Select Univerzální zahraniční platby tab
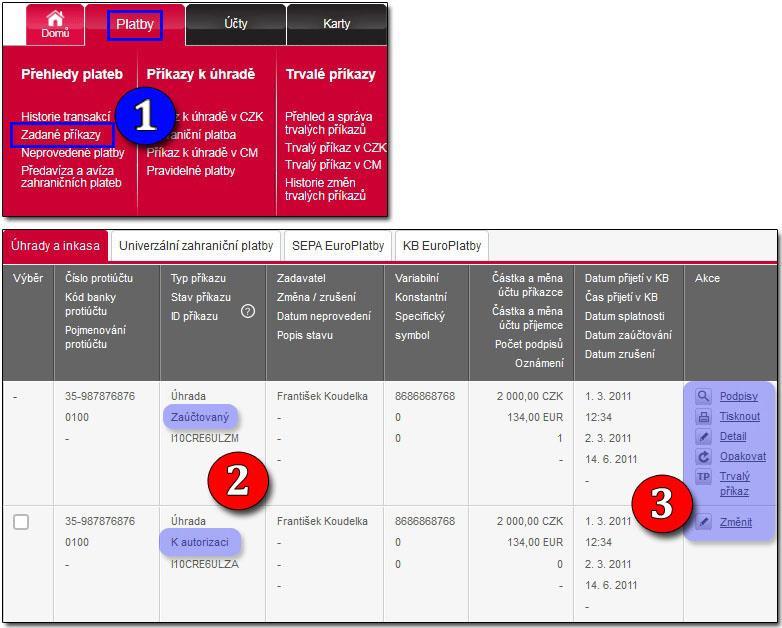Viewport: 782px width, 628px height. tap(196, 246)
